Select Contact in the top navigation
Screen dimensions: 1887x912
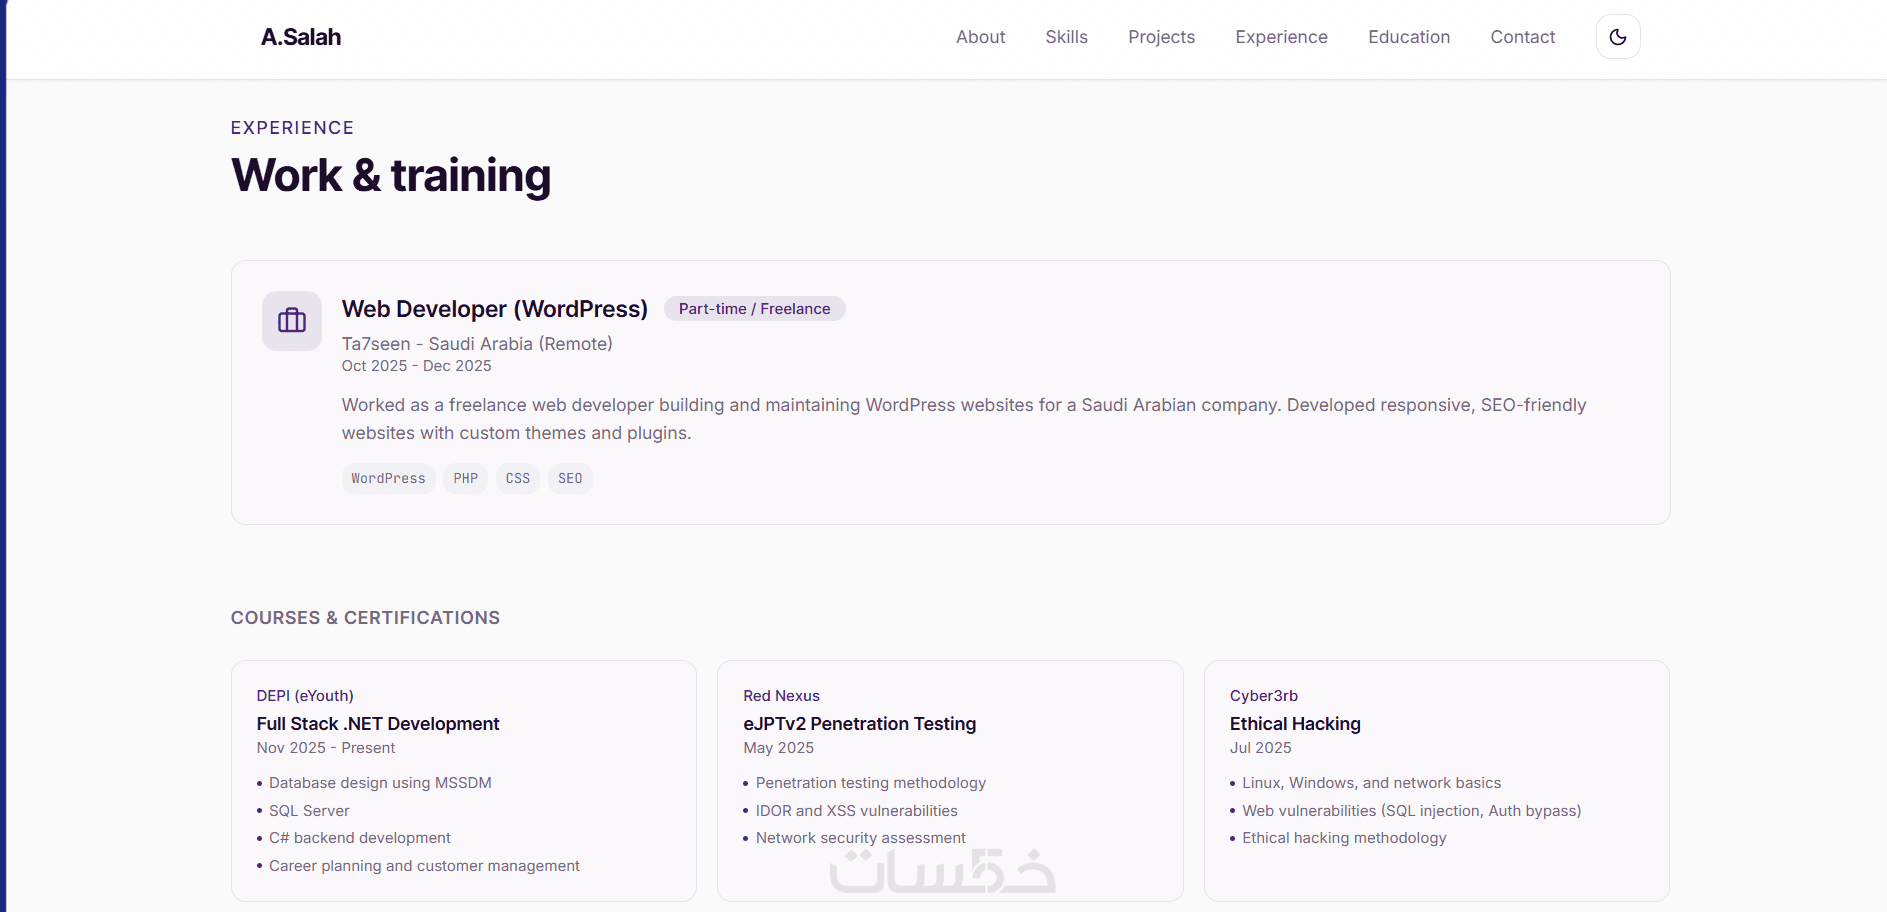[x=1522, y=37]
